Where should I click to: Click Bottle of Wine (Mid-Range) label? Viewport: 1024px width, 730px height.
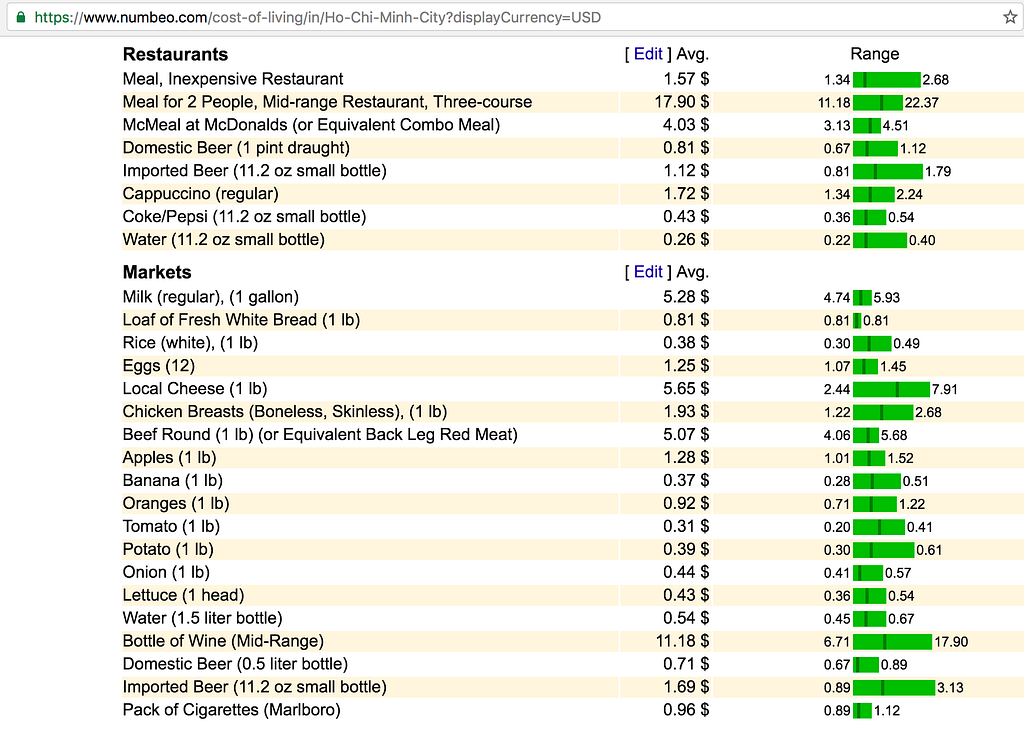coord(223,641)
